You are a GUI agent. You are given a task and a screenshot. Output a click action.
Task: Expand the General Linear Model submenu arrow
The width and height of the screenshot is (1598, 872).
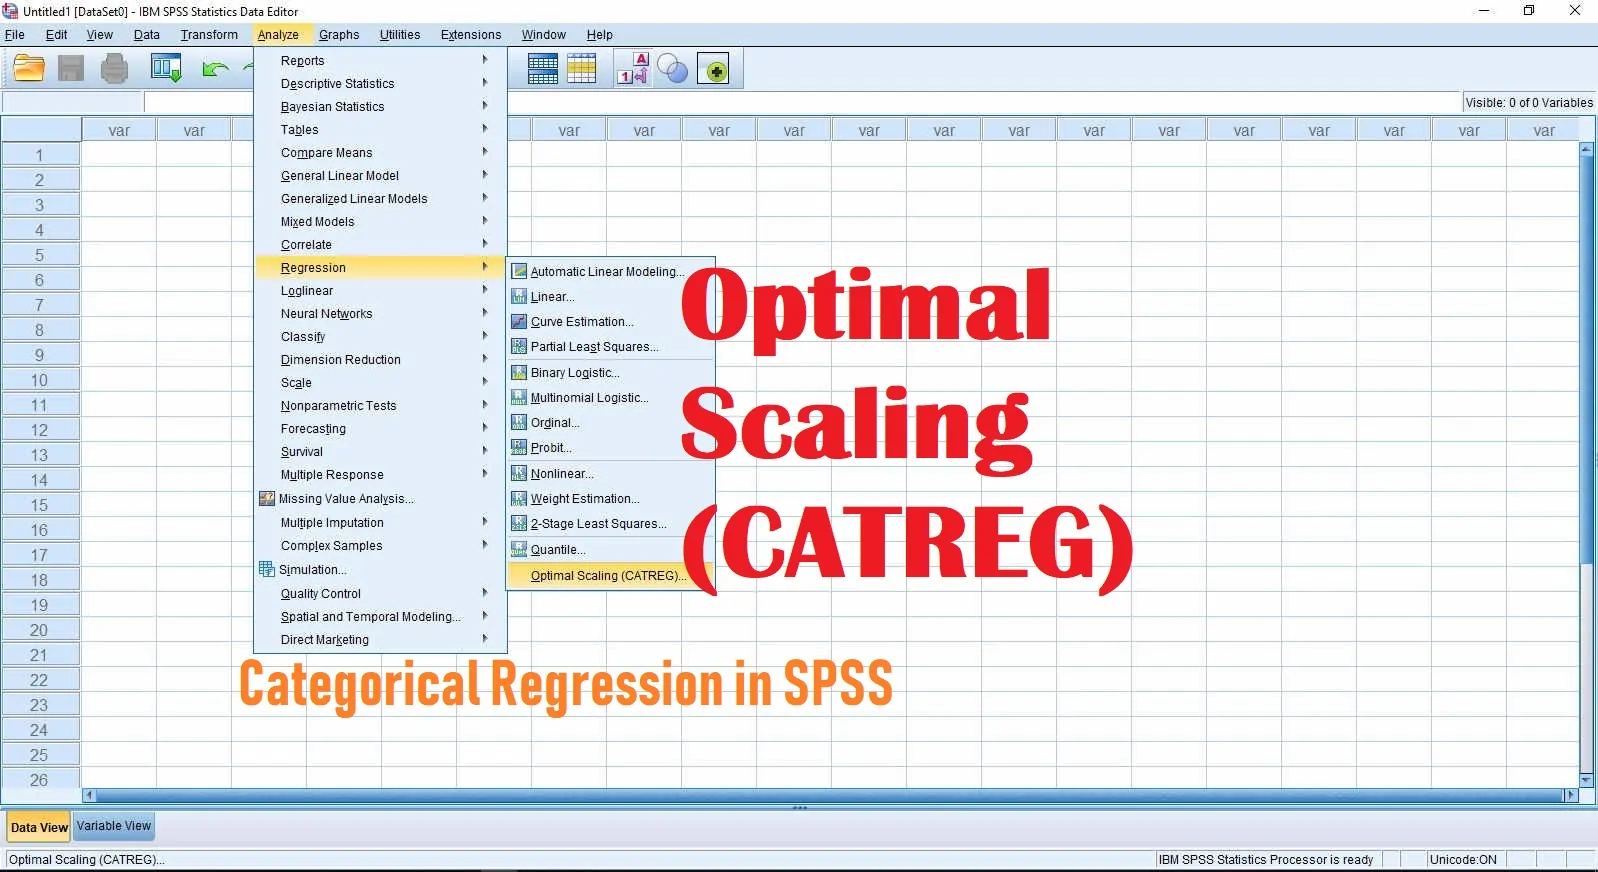(485, 175)
